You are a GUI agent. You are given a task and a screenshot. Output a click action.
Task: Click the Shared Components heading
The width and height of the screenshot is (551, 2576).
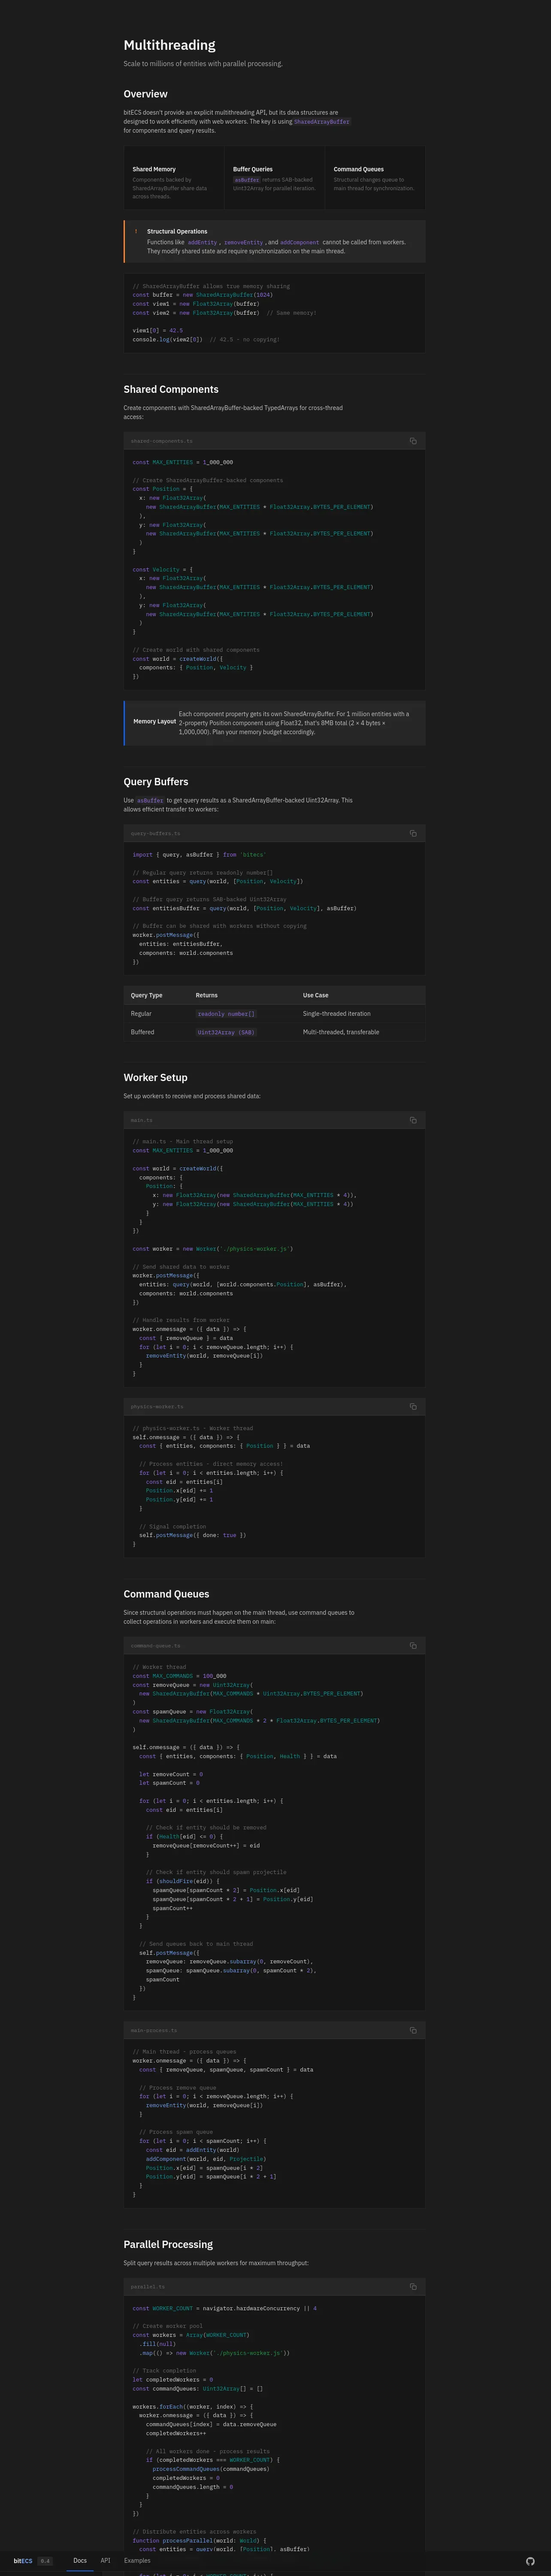[171, 390]
